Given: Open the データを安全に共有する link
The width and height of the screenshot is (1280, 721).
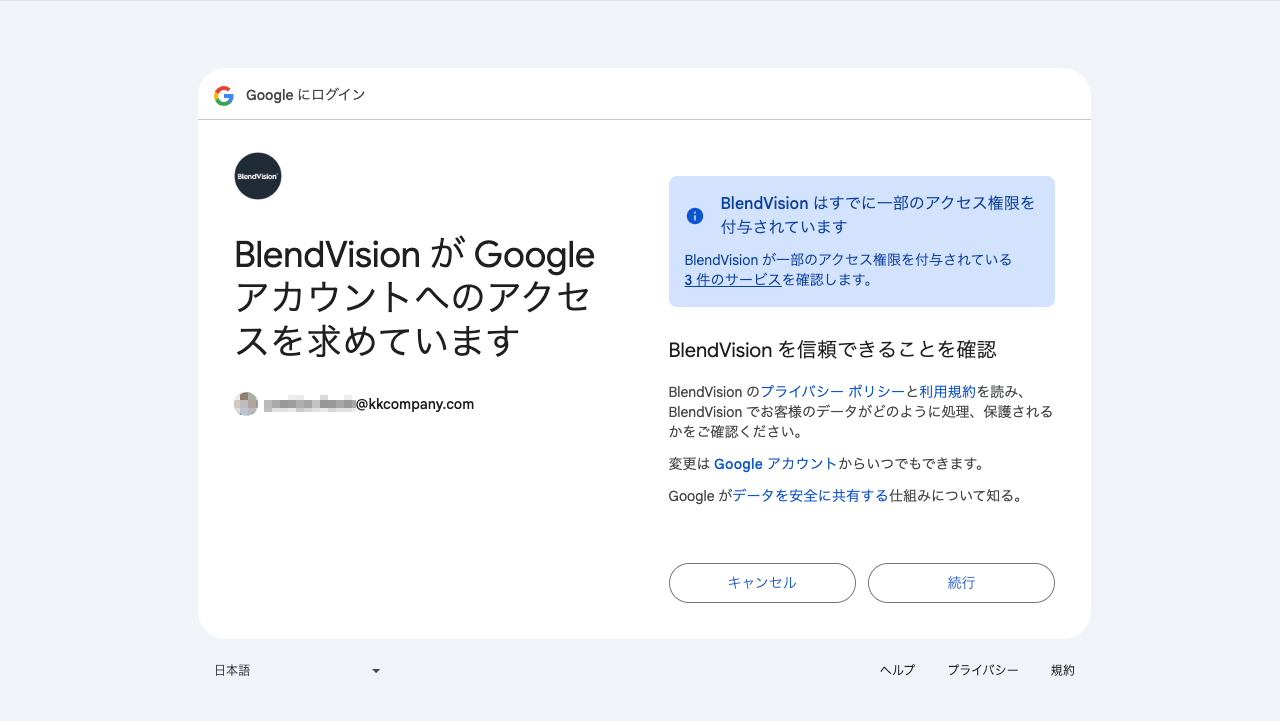Looking at the screenshot, I should coord(811,495).
